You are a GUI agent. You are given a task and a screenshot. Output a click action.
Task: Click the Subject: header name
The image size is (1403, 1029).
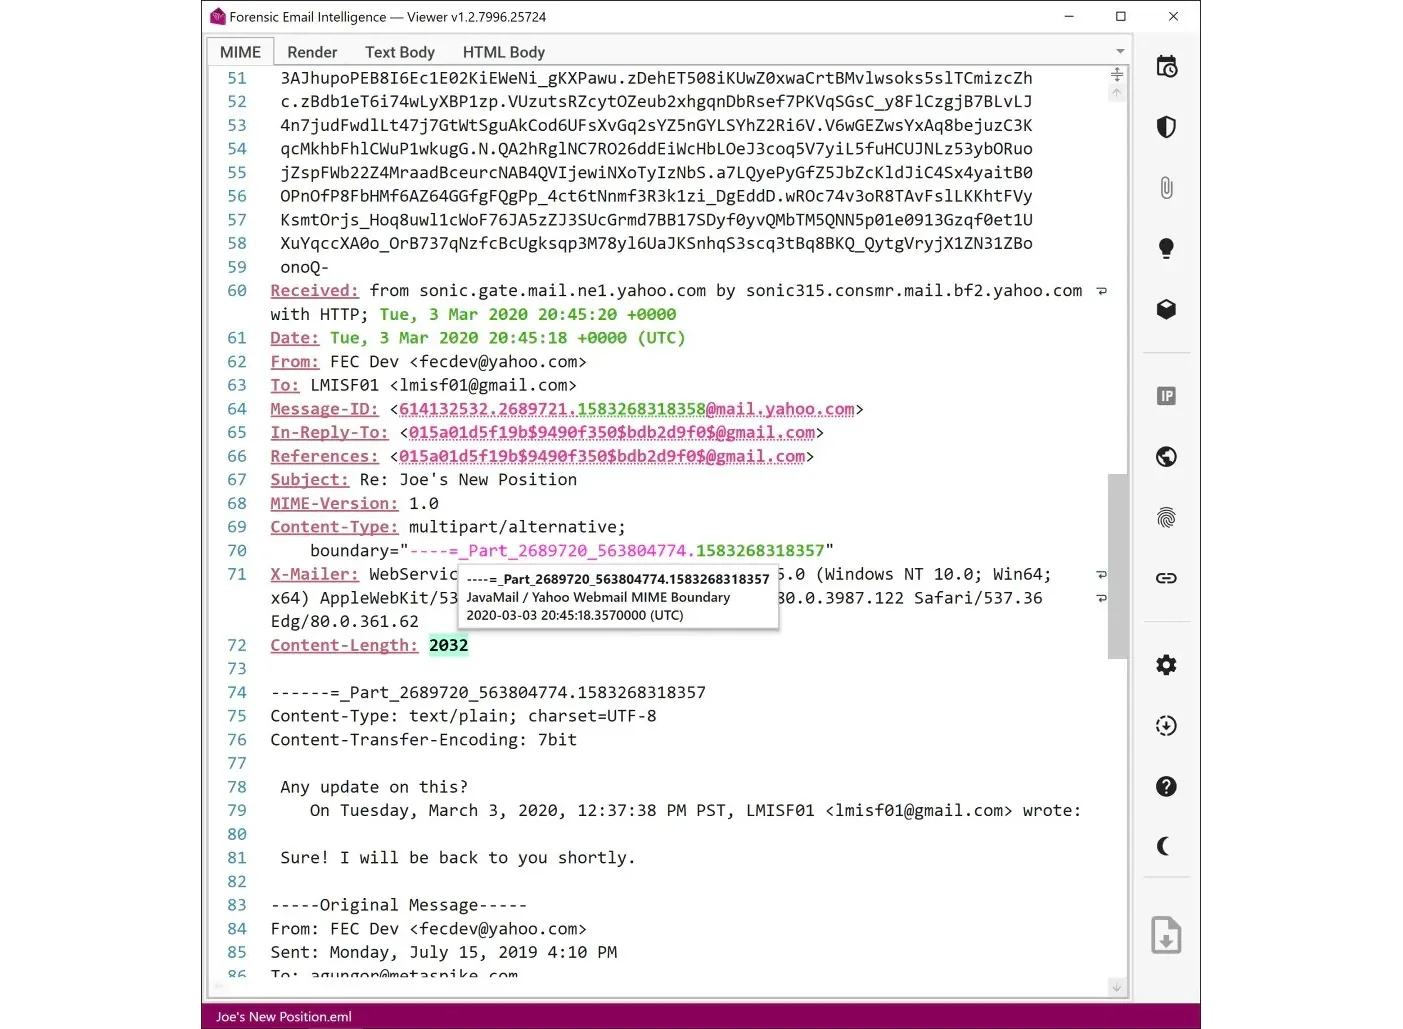[309, 480]
